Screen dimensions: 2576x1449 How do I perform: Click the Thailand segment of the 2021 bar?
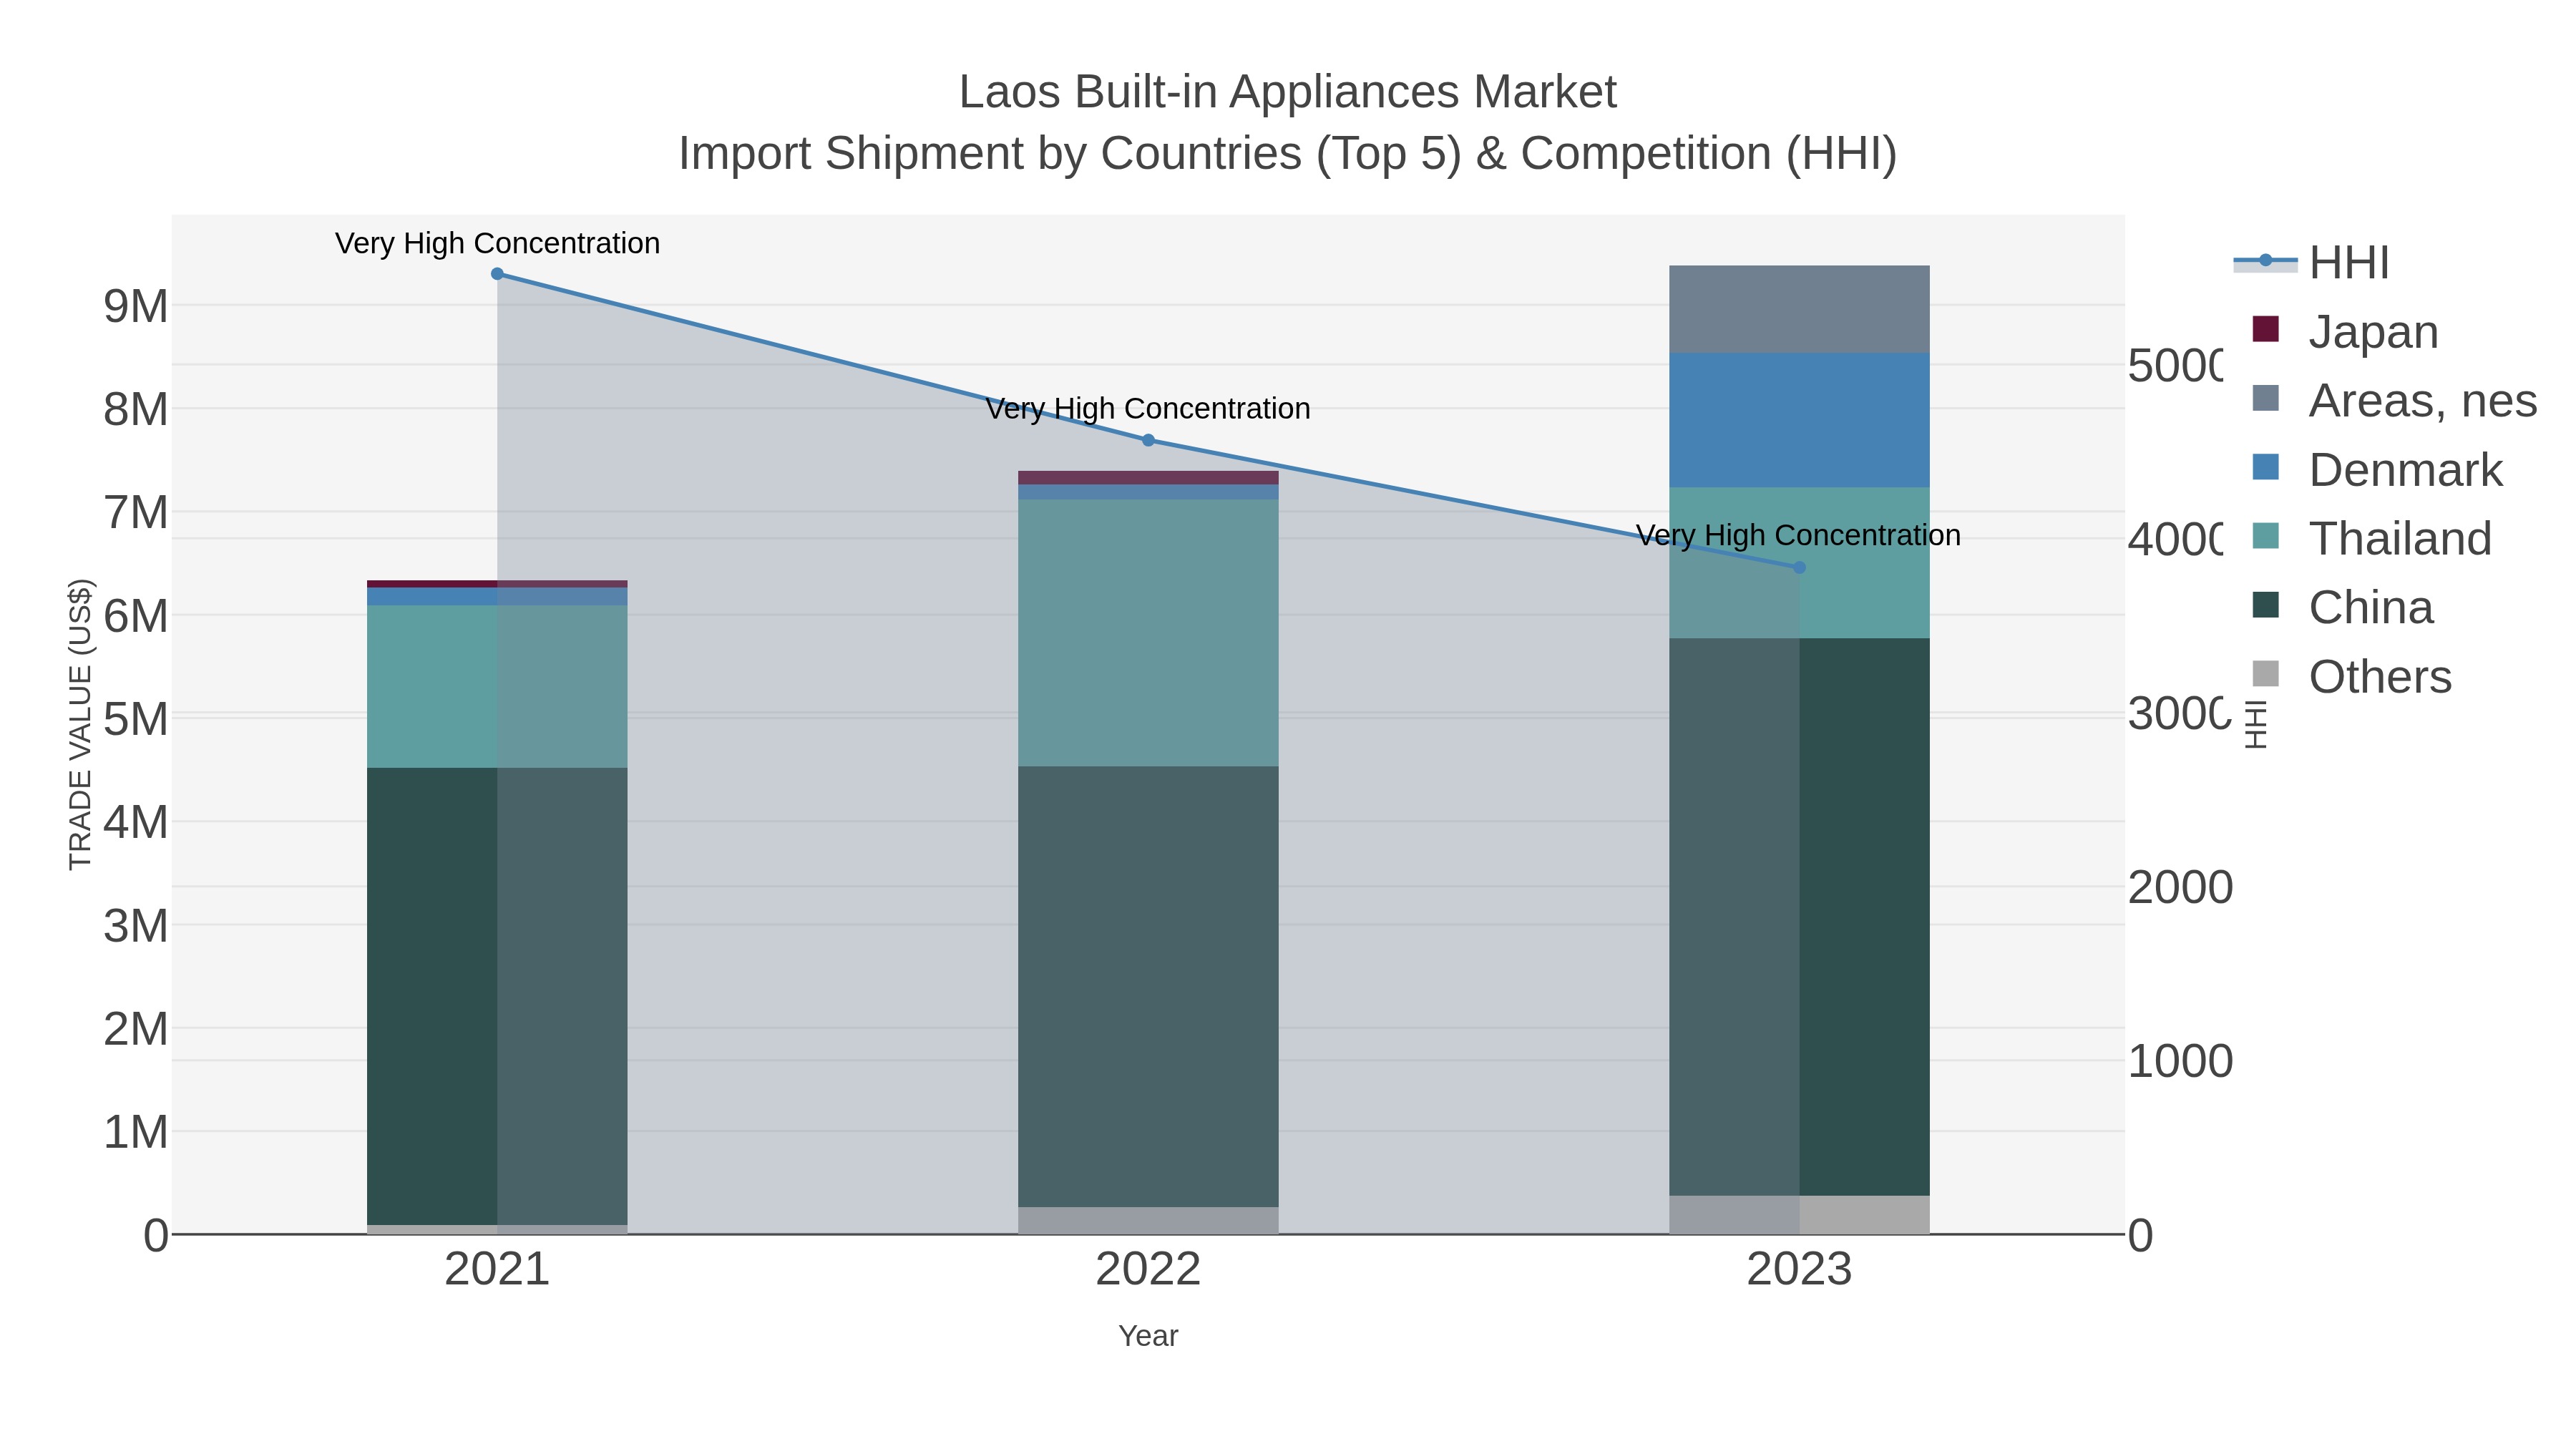(497, 687)
